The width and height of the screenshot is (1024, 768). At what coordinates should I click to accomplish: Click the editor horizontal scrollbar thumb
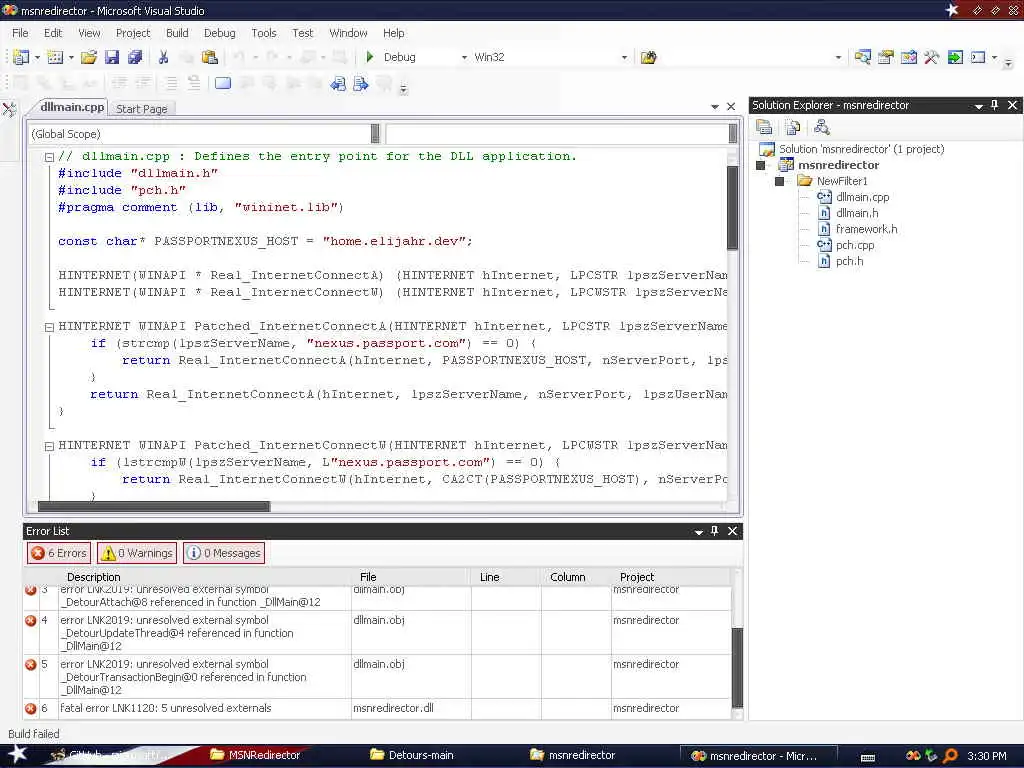(154, 506)
